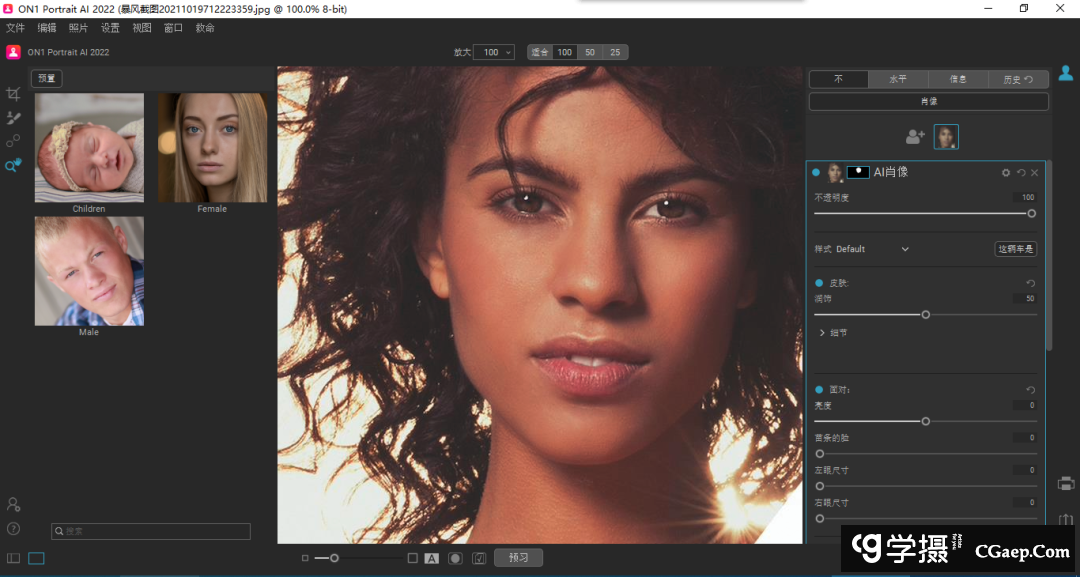This screenshot has width=1080, height=577.
Task: Open the 文件 menu
Action: click(x=15, y=28)
